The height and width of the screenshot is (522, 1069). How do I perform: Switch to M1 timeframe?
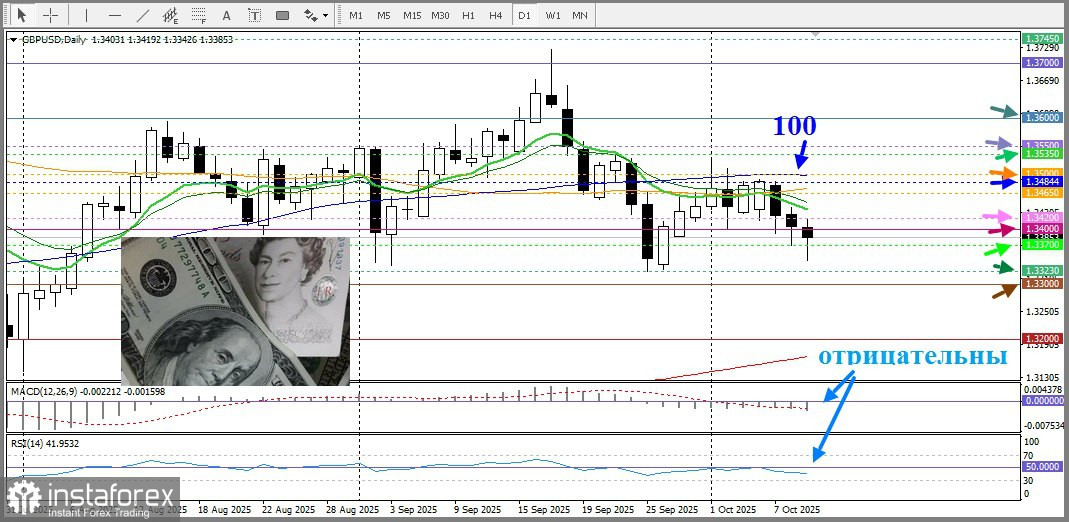(x=356, y=15)
